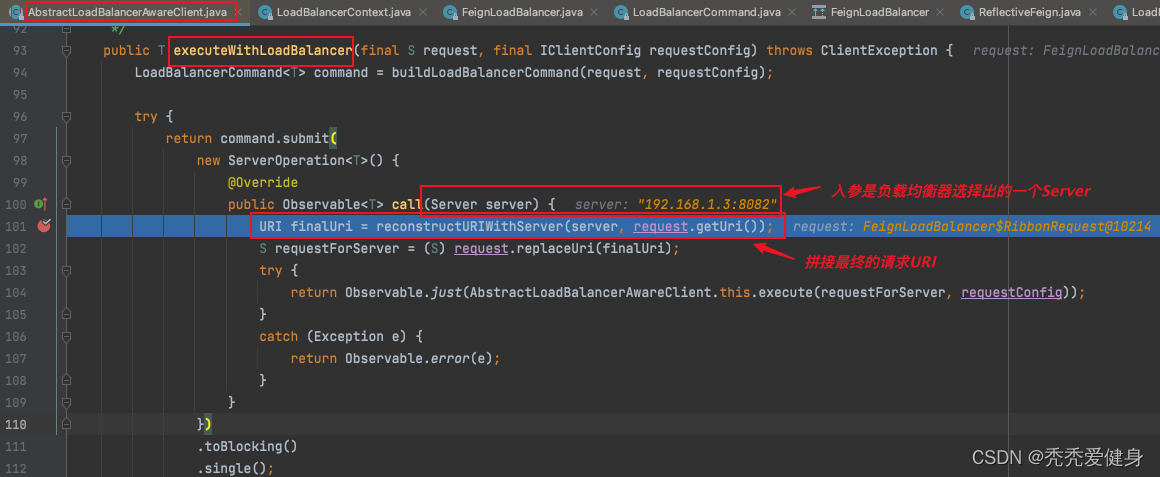The height and width of the screenshot is (477, 1160).
Task: Click the RibbonRequest@10214 debug hint
Action: tap(1007, 226)
